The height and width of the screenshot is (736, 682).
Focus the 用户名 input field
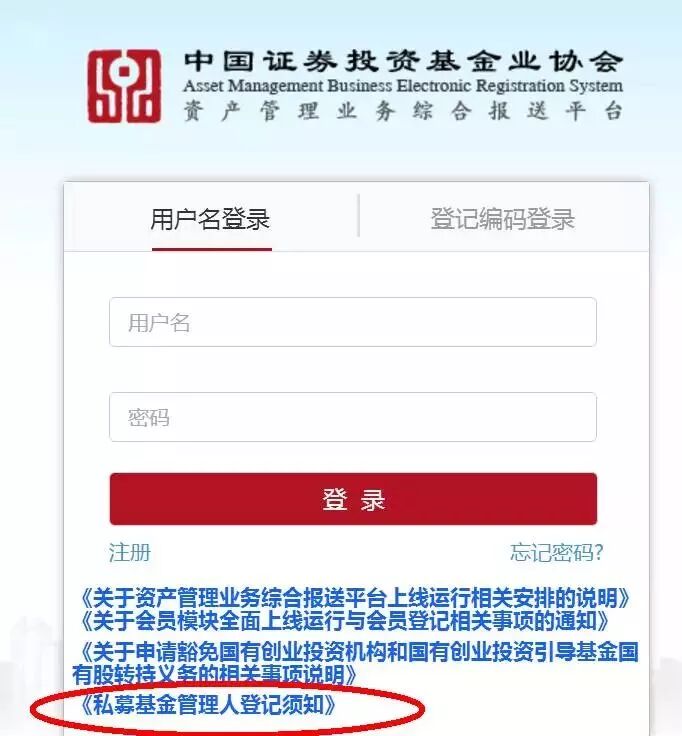[353, 322]
